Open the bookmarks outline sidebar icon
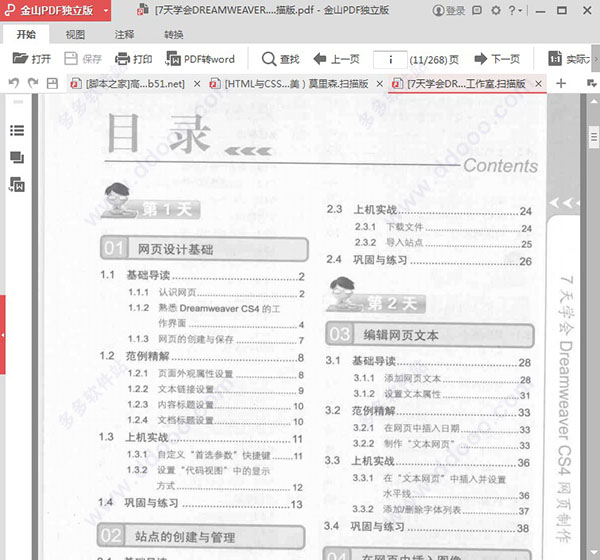Viewport: 600px width, 560px height. pyautogui.click(x=17, y=131)
